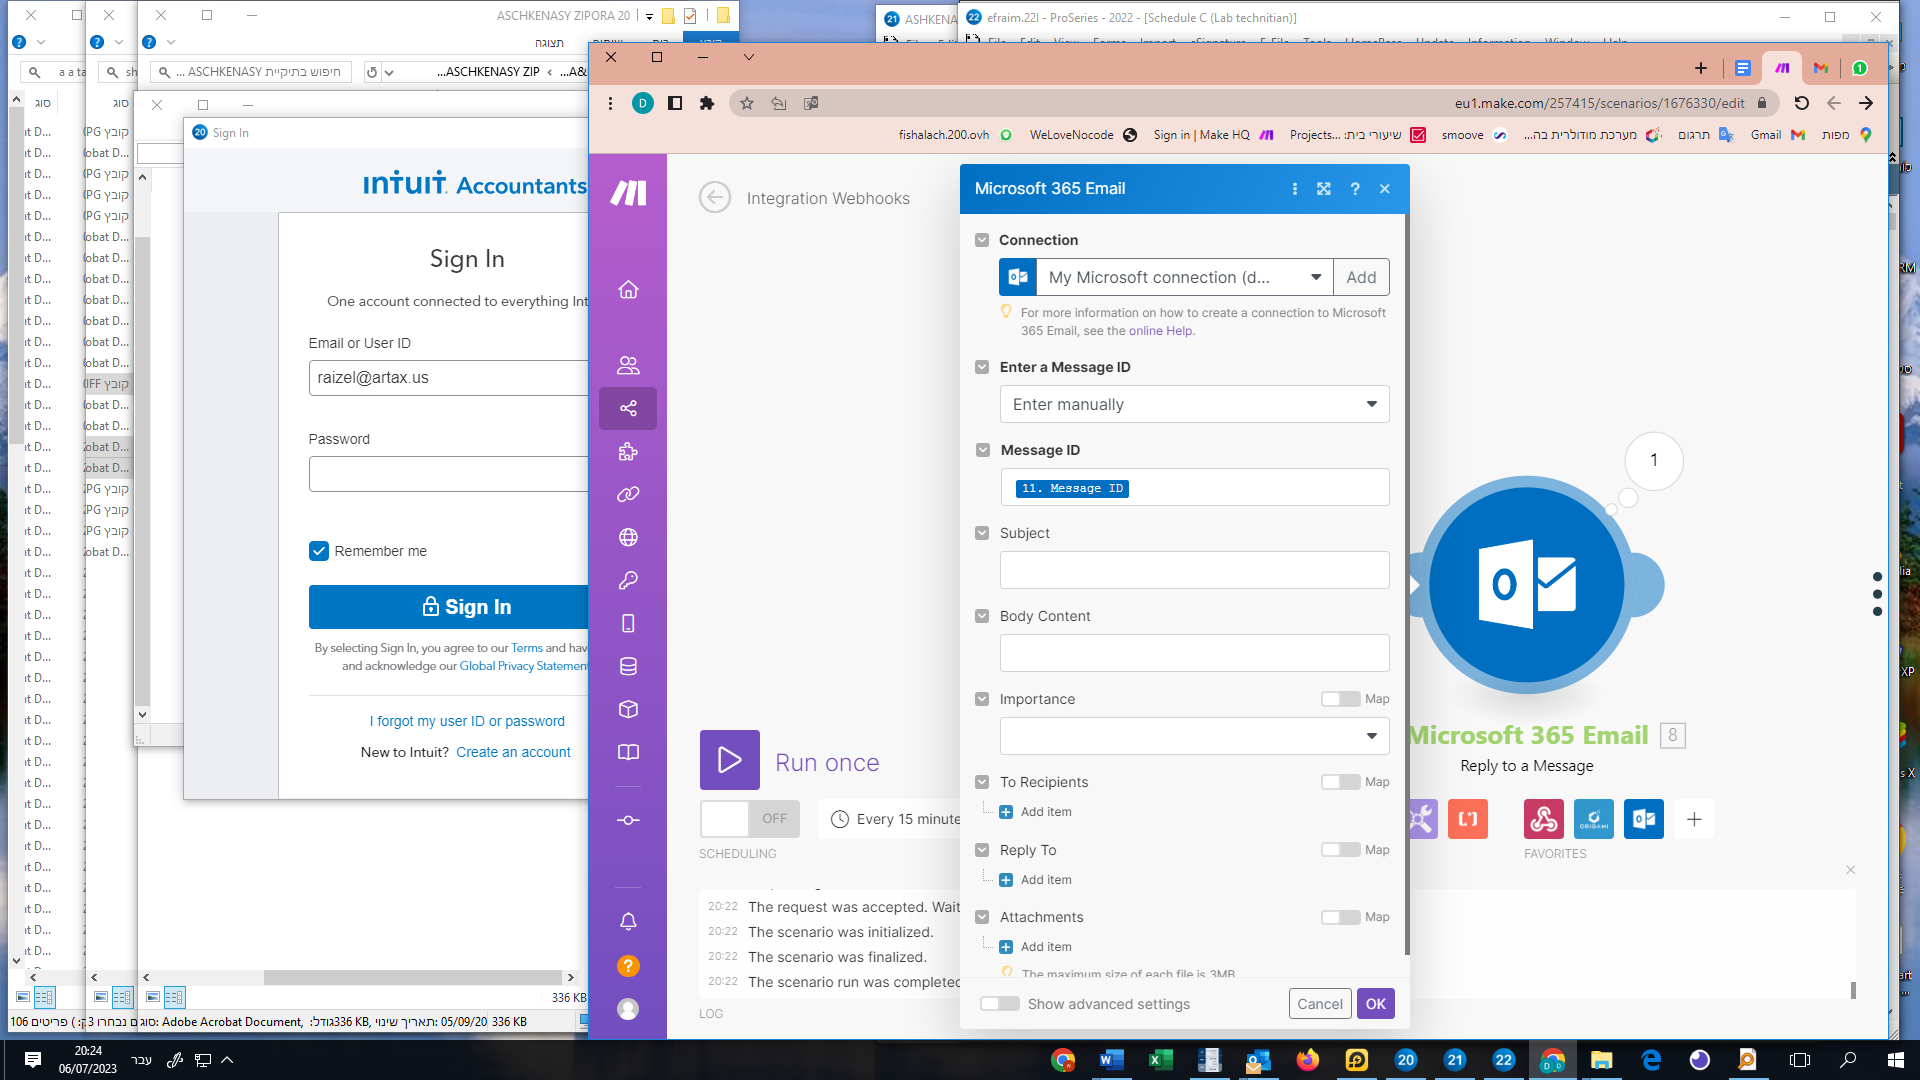Click the Gmail bookmark
Viewport: 1920px width, 1080px height.
(1776, 135)
